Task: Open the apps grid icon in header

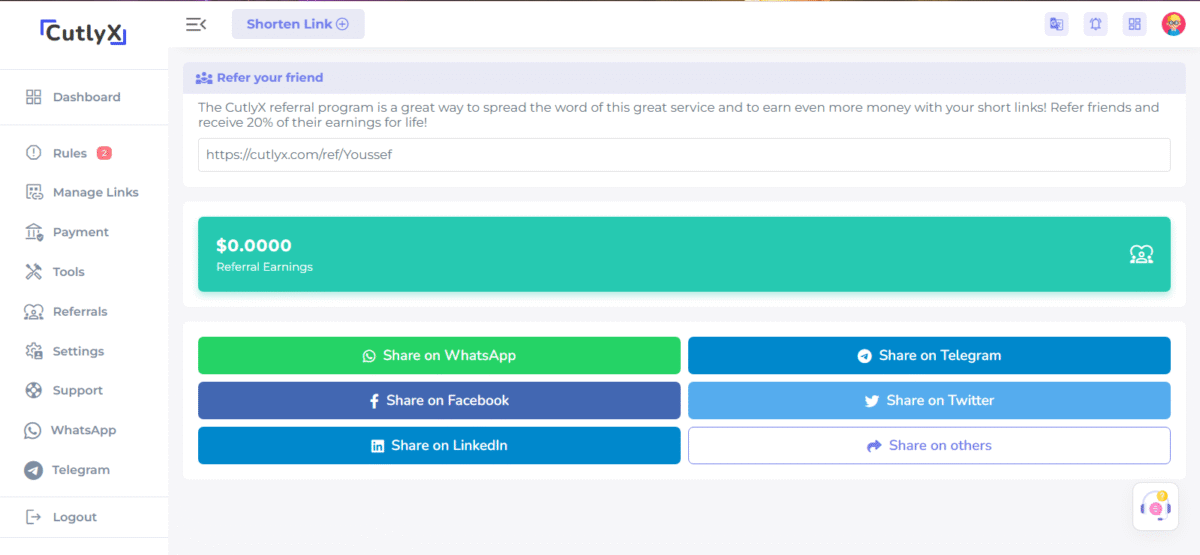Action: click(1134, 24)
